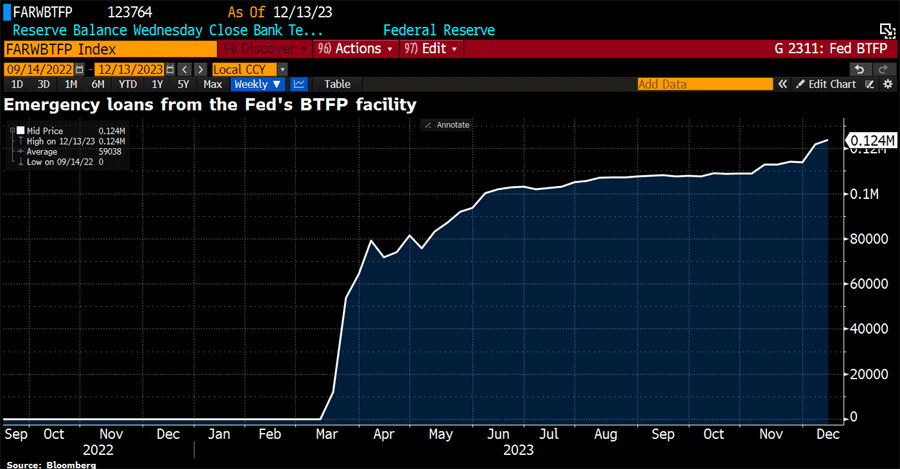Open the Local CCY currency dropdown
The height and width of the screenshot is (469, 900).
[x=282, y=69]
